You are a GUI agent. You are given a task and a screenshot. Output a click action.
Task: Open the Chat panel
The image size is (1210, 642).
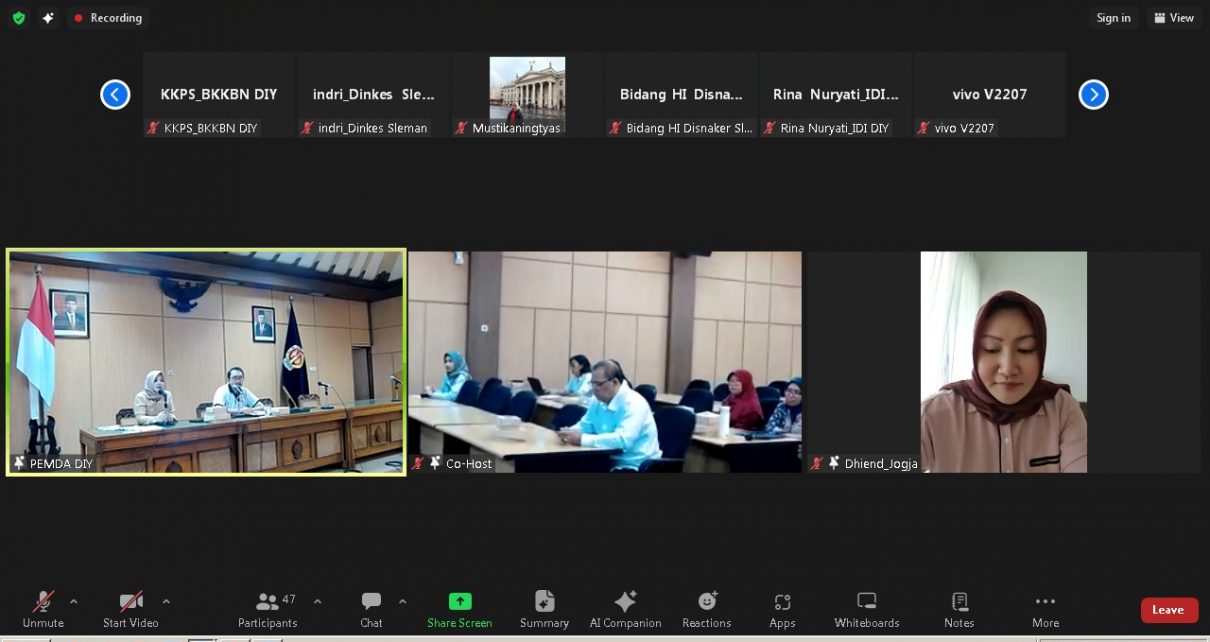pyautogui.click(x=371, y=609)
